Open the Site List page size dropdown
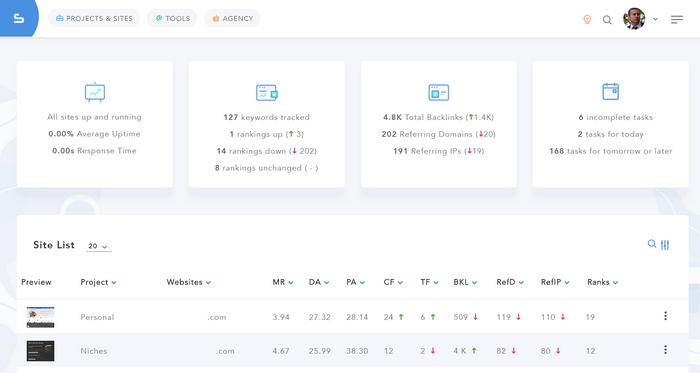Image resolution: width=700 pixels, height=373 pixels. point(98,246)
